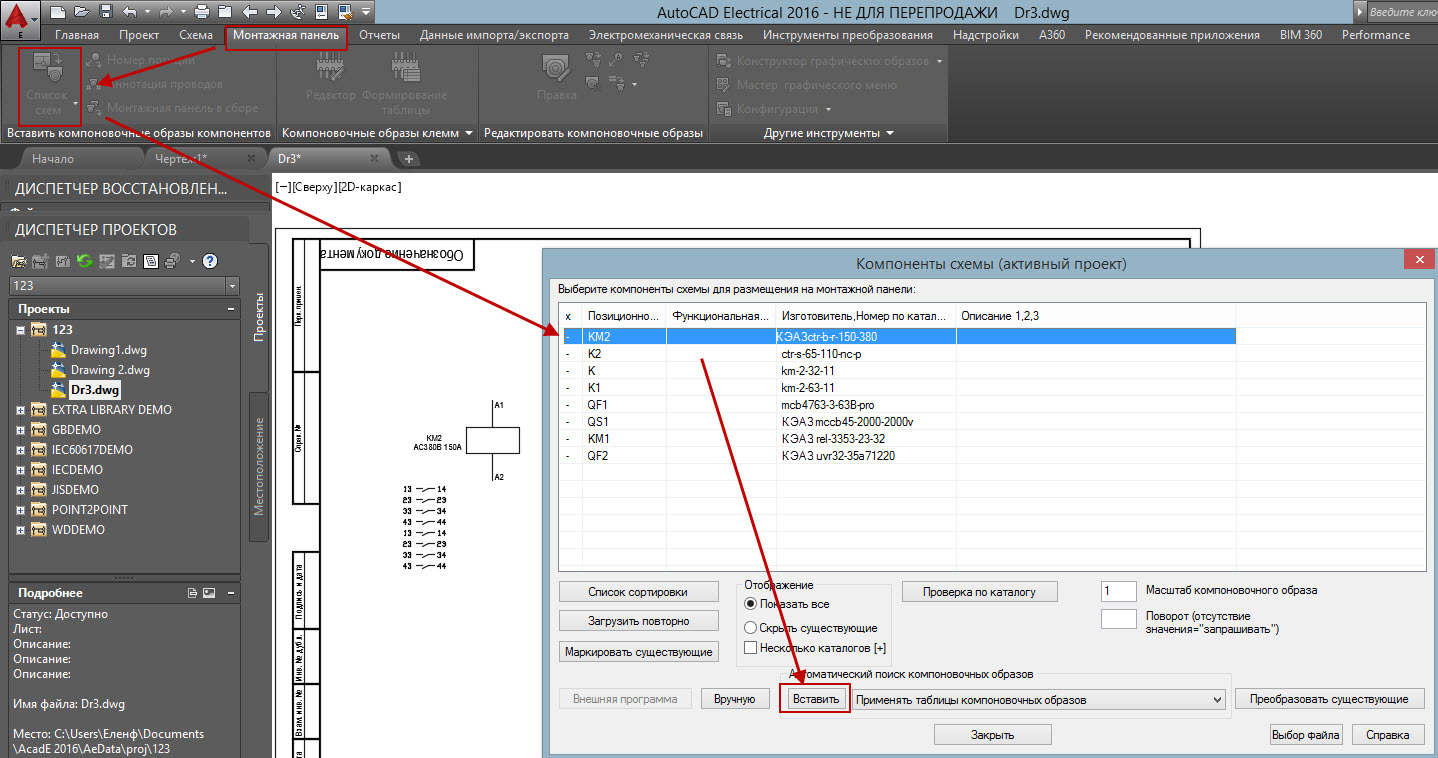The image size is (1438, 758).
Task: Expand the EXTRA LIBRARY DEMO project
Action: point(20,410)
